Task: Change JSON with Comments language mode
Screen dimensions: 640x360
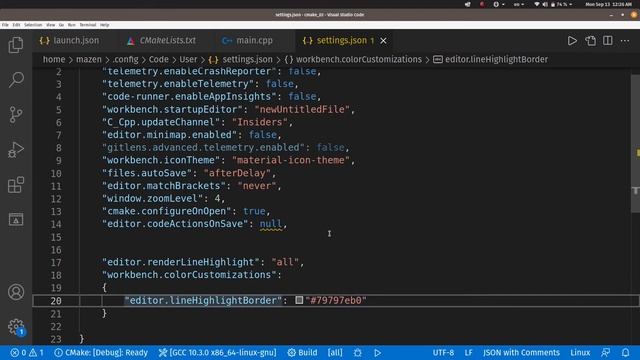Action: click(x=521, y=353)
